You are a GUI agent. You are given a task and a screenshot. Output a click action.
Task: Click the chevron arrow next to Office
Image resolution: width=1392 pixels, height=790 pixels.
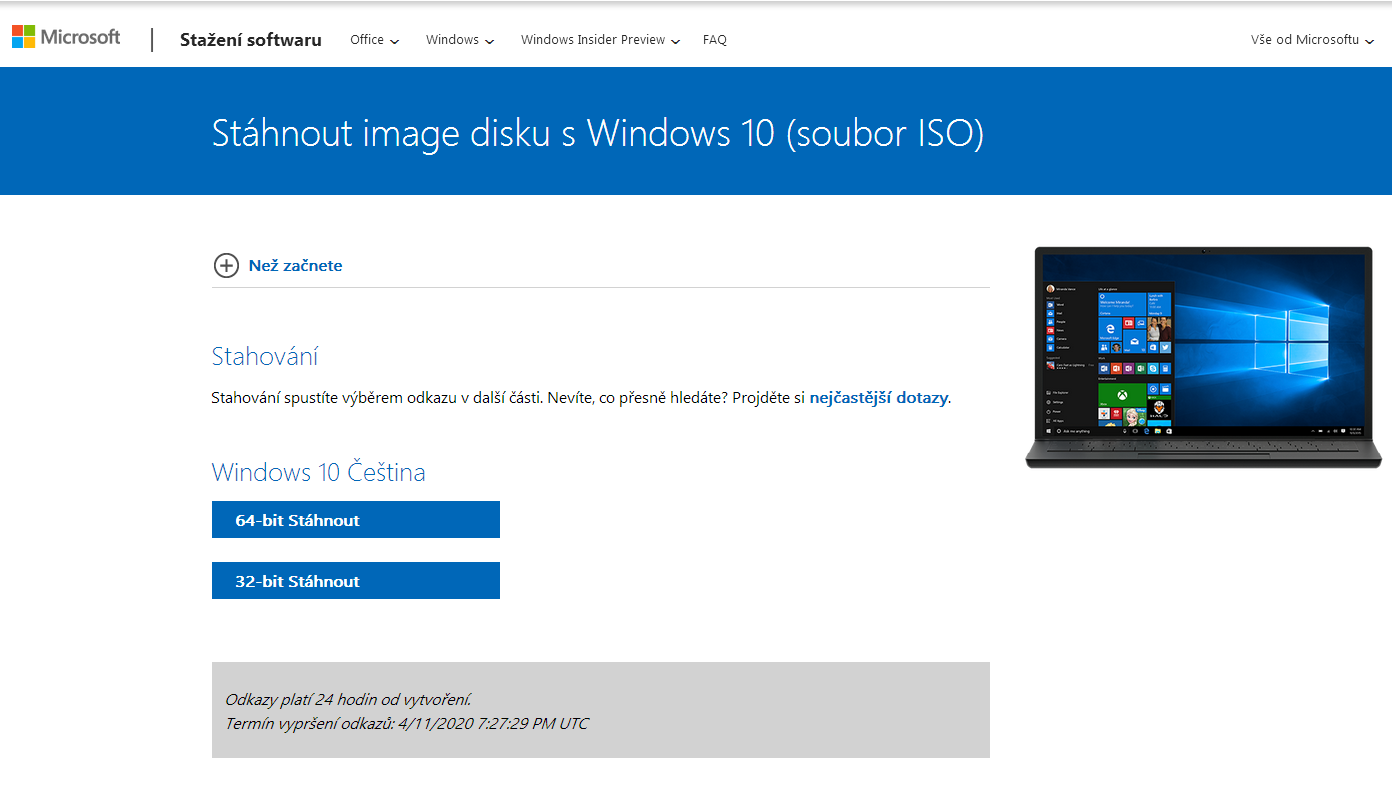(x=395, y=41)
